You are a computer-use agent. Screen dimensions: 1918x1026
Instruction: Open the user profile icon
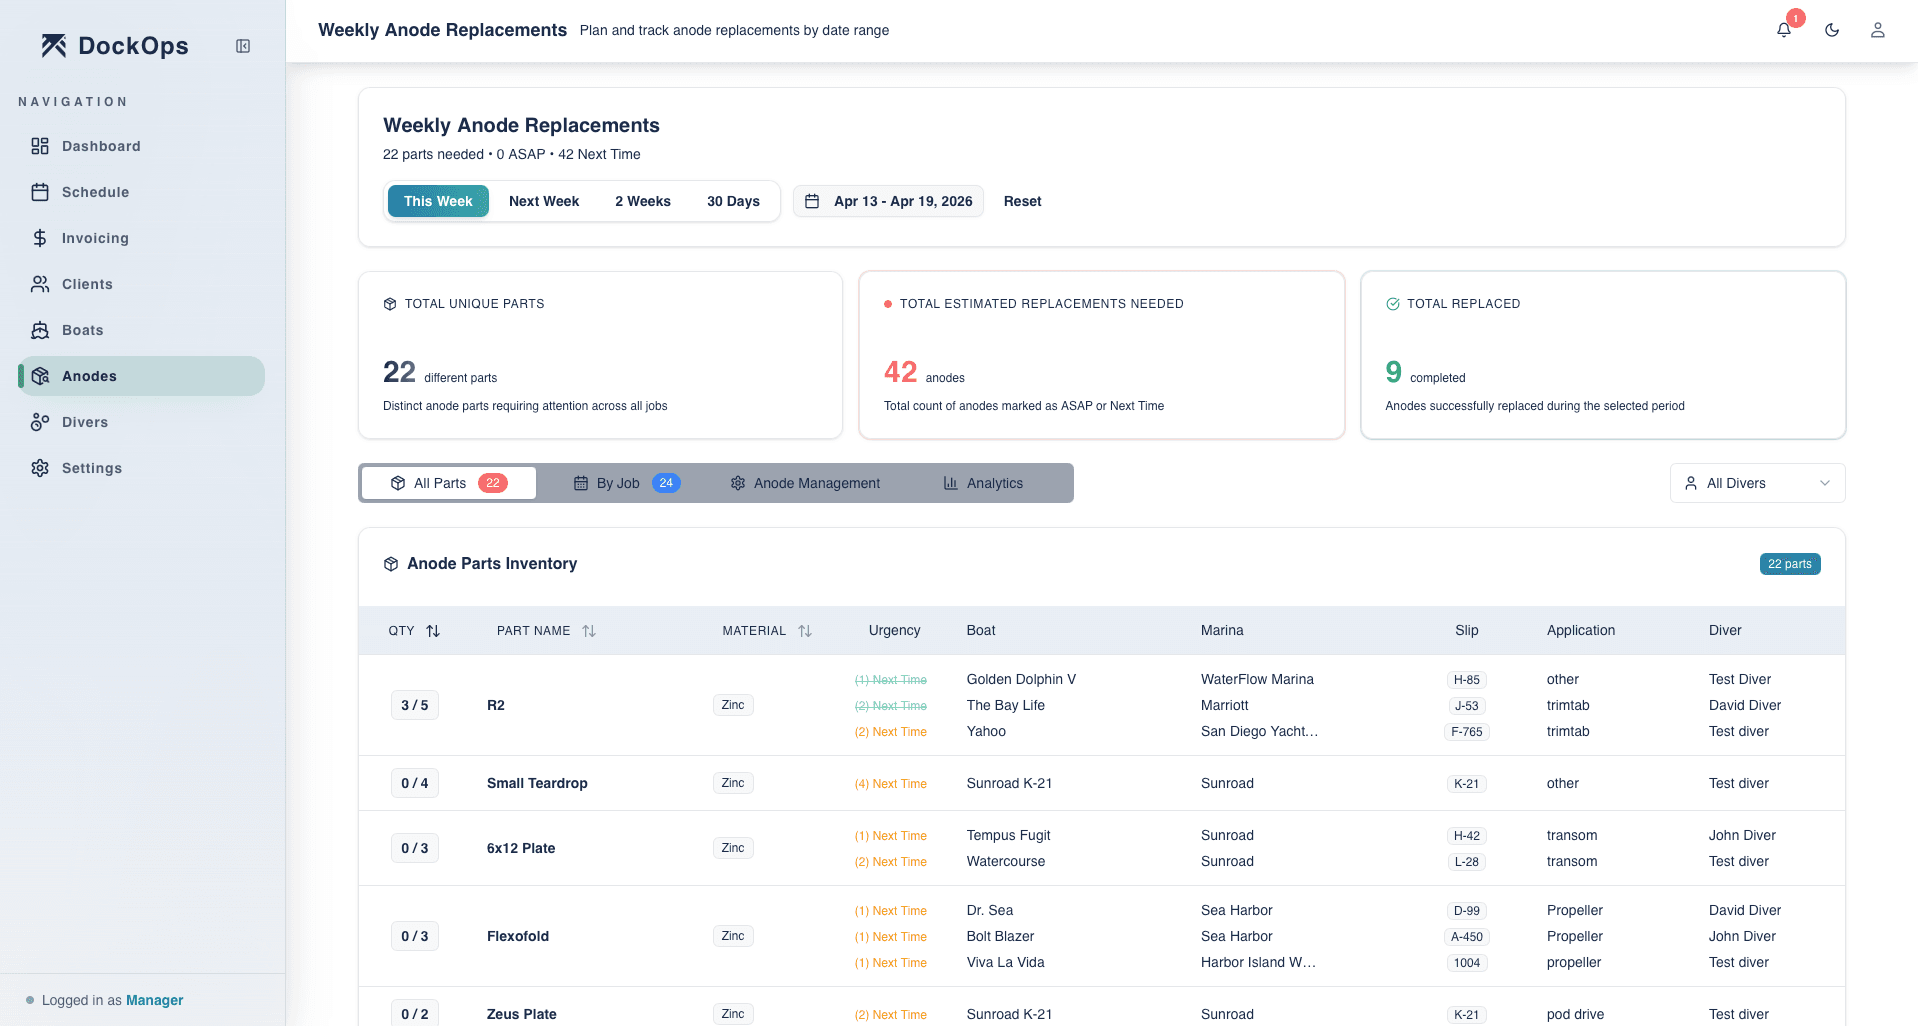[x=1878, y=30]
